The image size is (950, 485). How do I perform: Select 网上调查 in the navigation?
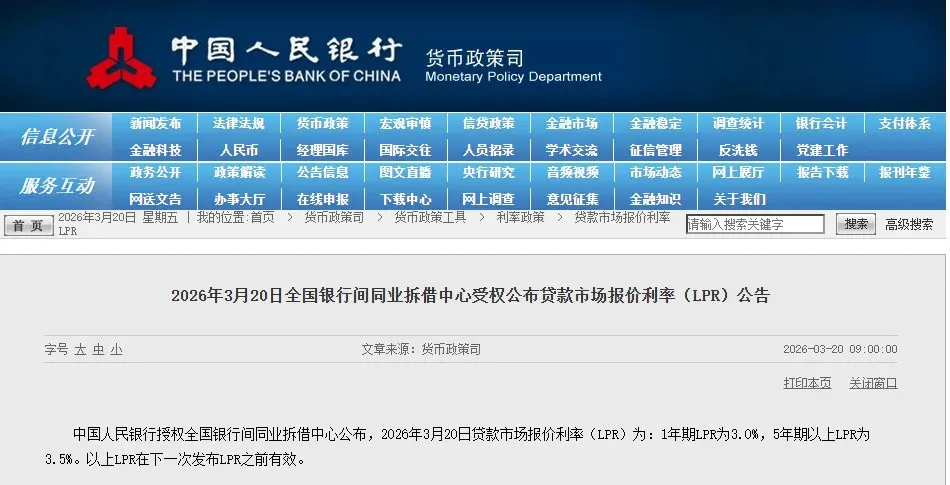488,199
